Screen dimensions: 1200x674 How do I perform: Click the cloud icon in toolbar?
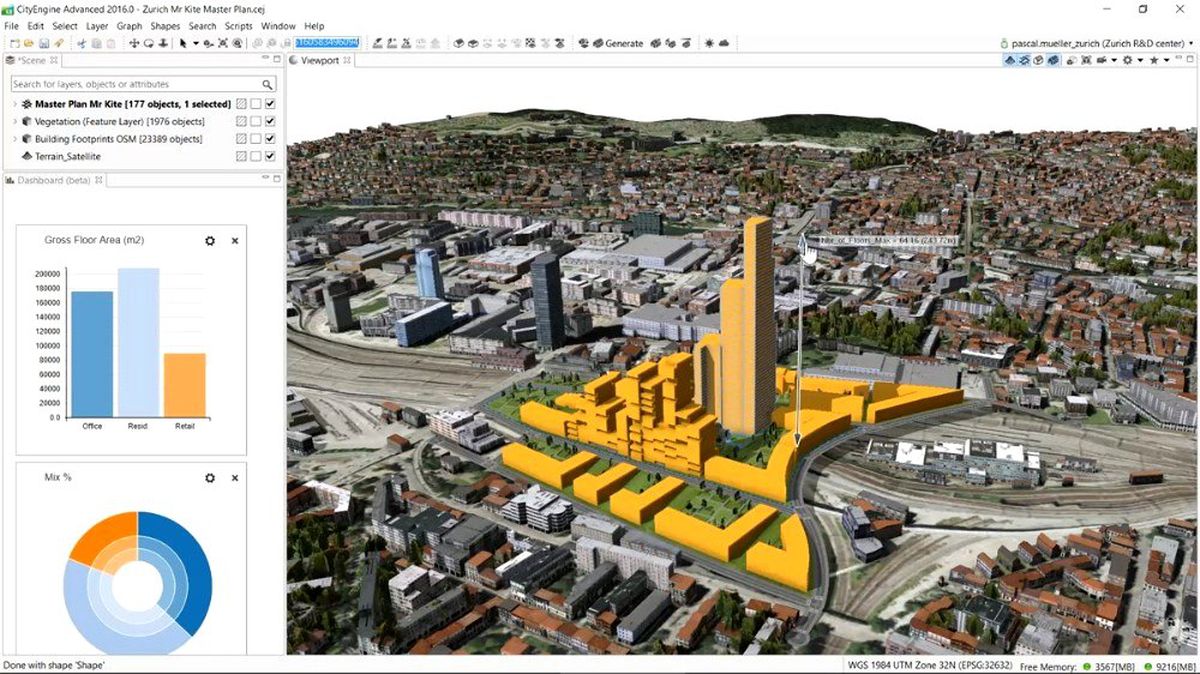point(724,43)
